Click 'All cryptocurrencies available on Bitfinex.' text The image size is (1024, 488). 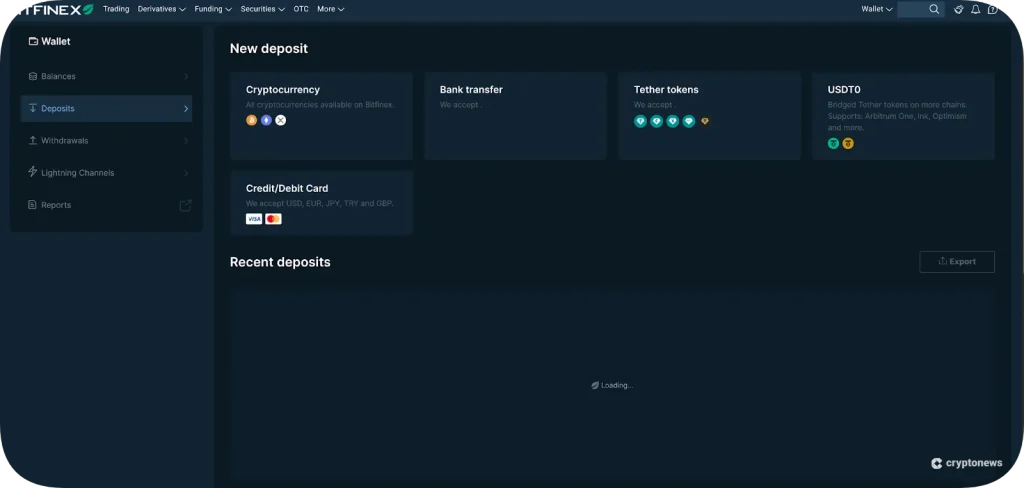tap(320, 105)
